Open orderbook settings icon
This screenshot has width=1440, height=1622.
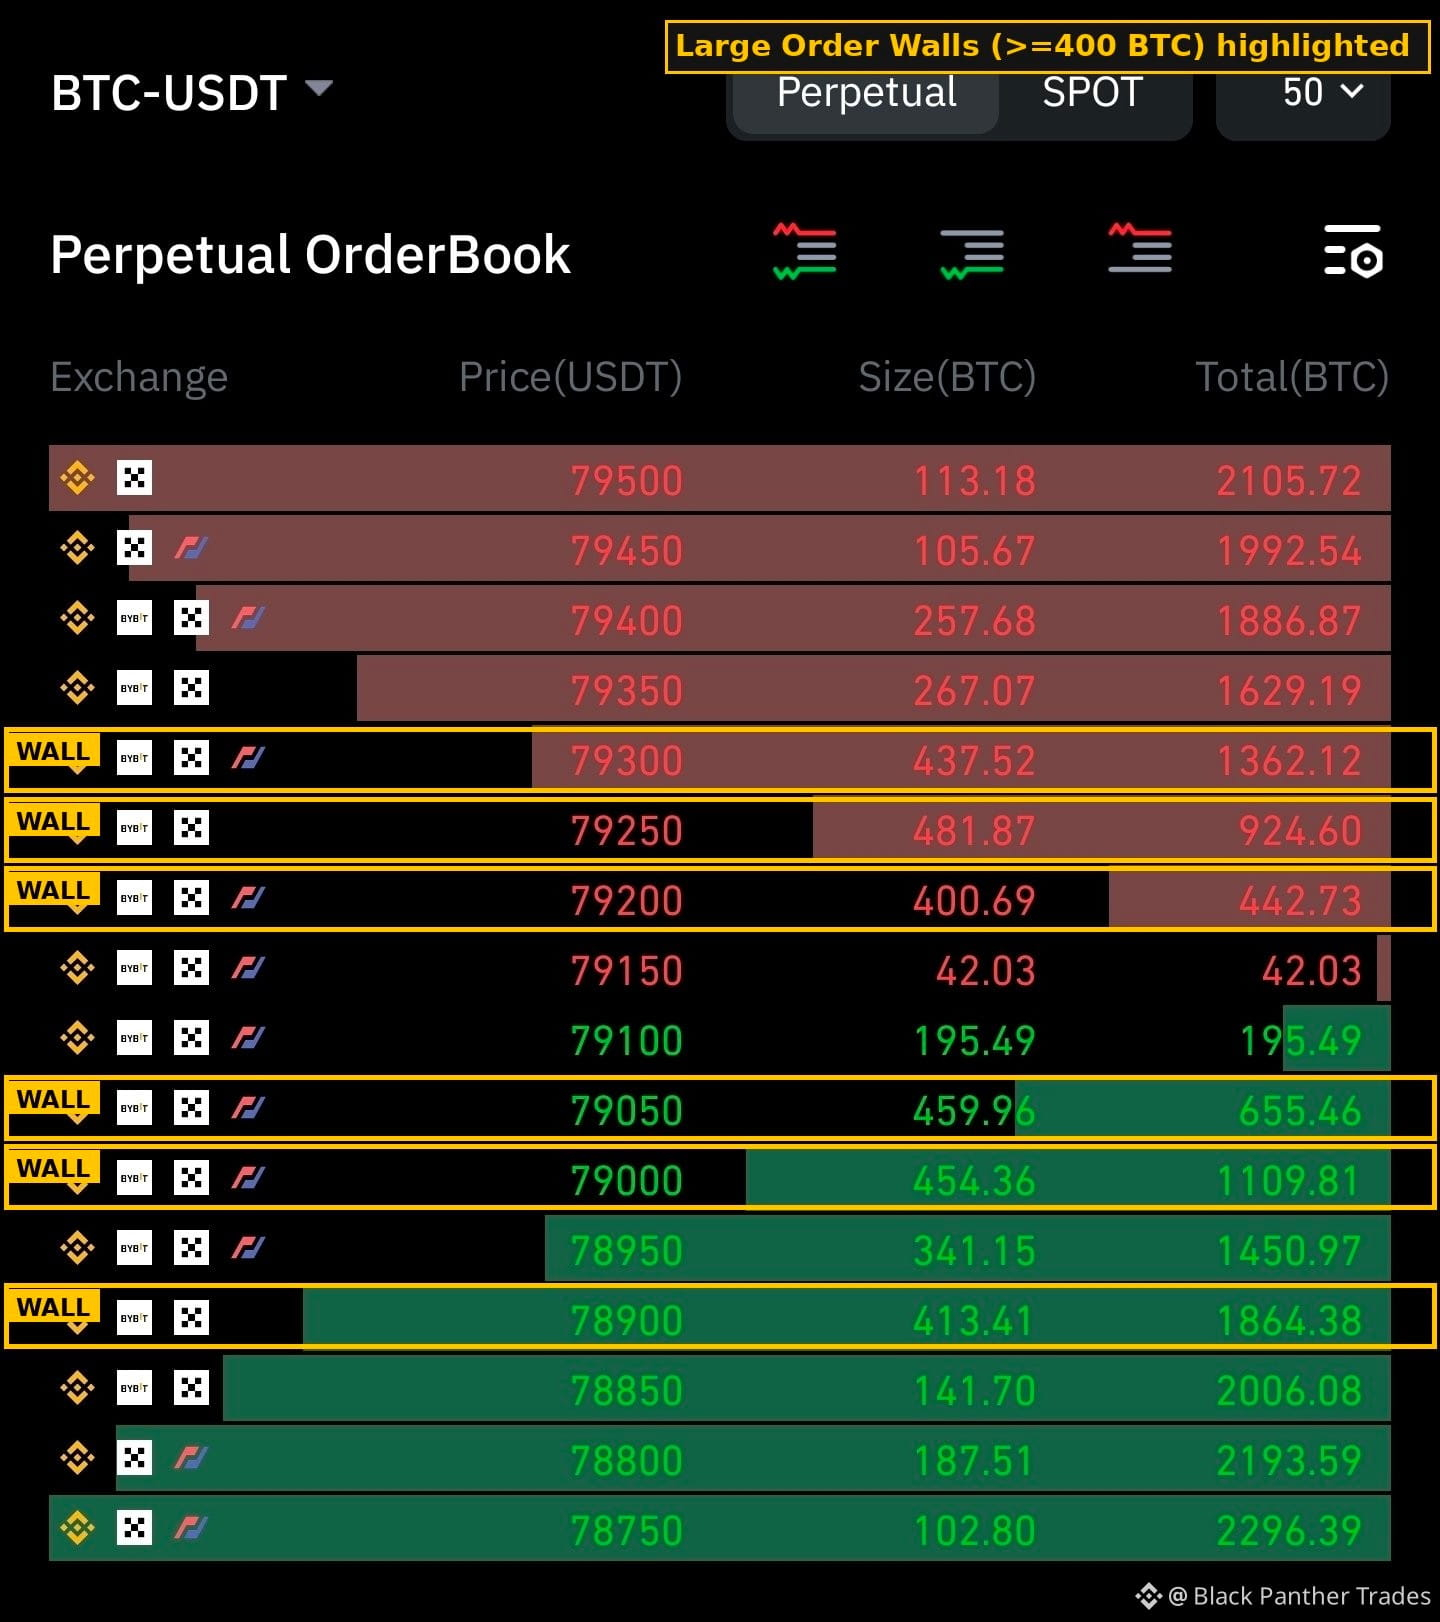pos(1353,251)
